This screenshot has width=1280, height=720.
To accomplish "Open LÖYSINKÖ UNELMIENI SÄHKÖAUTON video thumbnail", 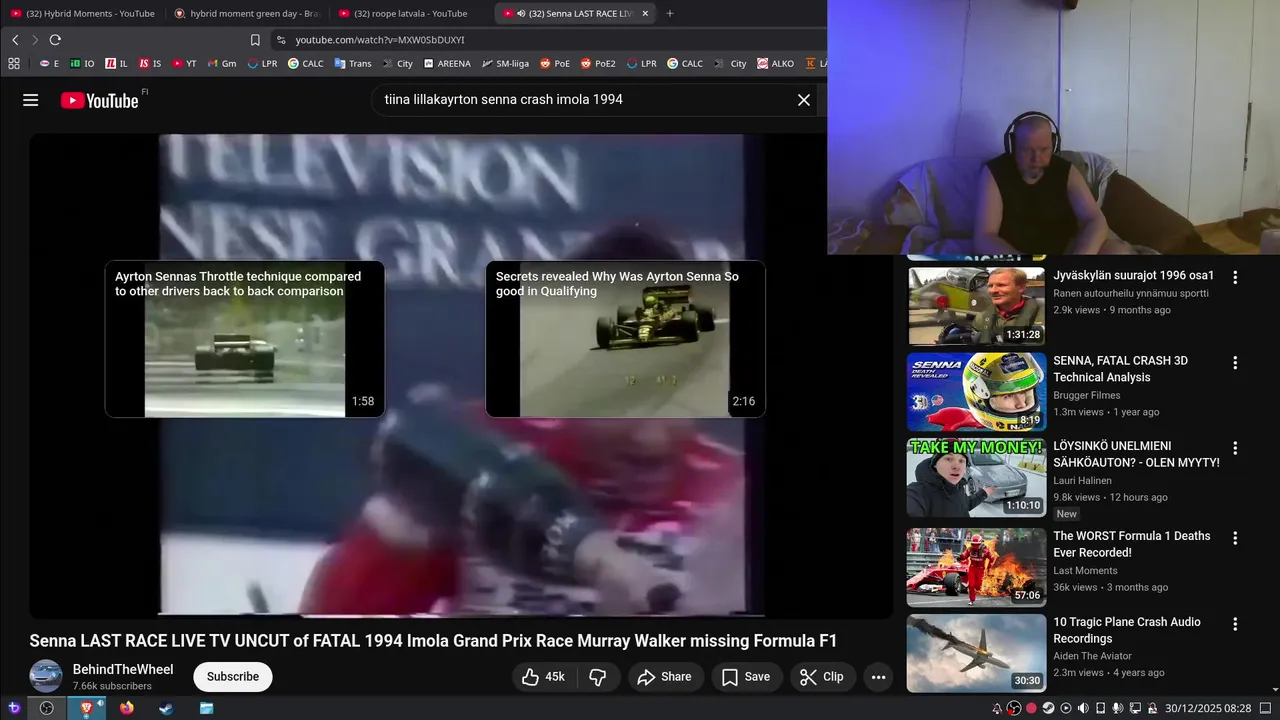I will (976, 478).
